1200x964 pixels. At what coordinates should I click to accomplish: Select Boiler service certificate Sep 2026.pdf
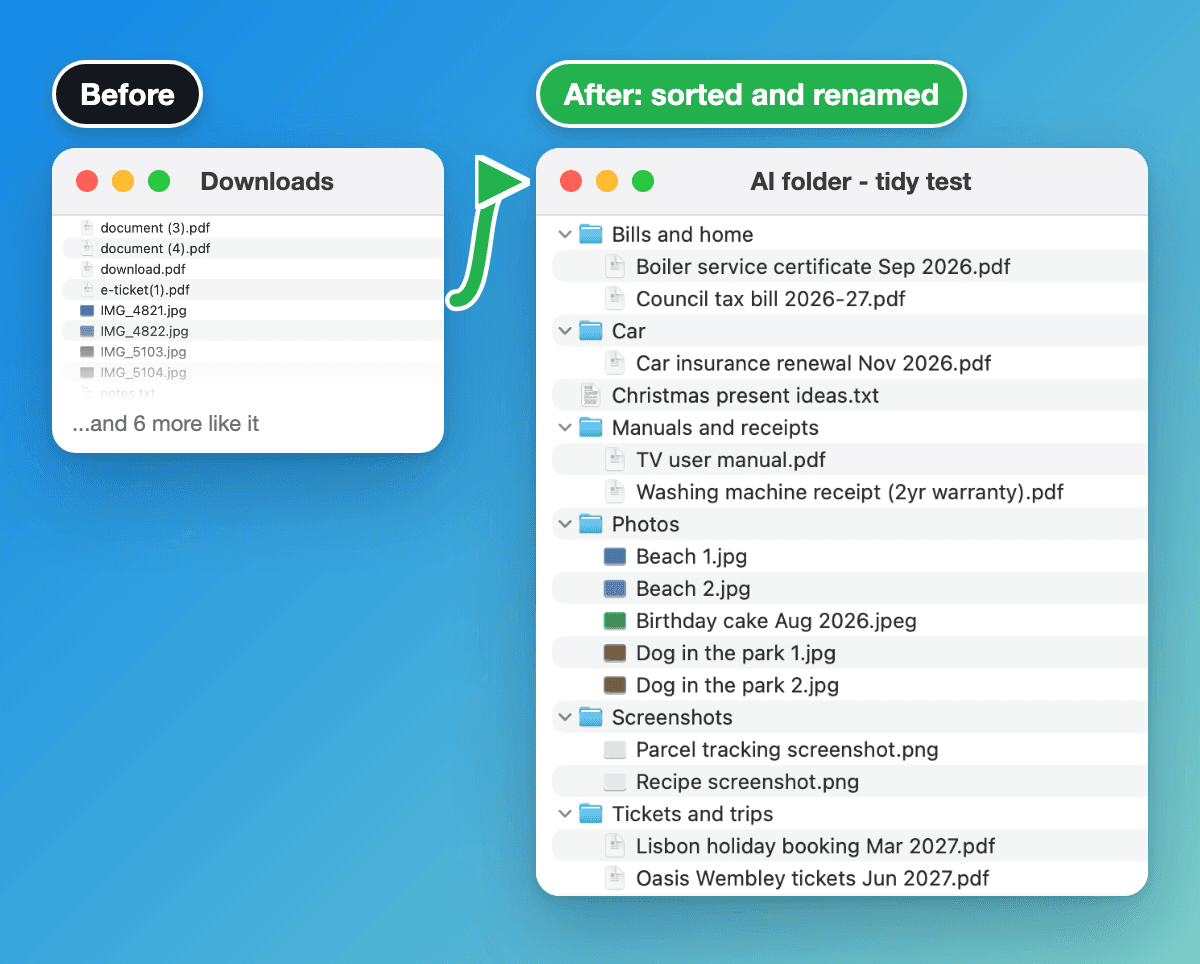tap(823, 267)
